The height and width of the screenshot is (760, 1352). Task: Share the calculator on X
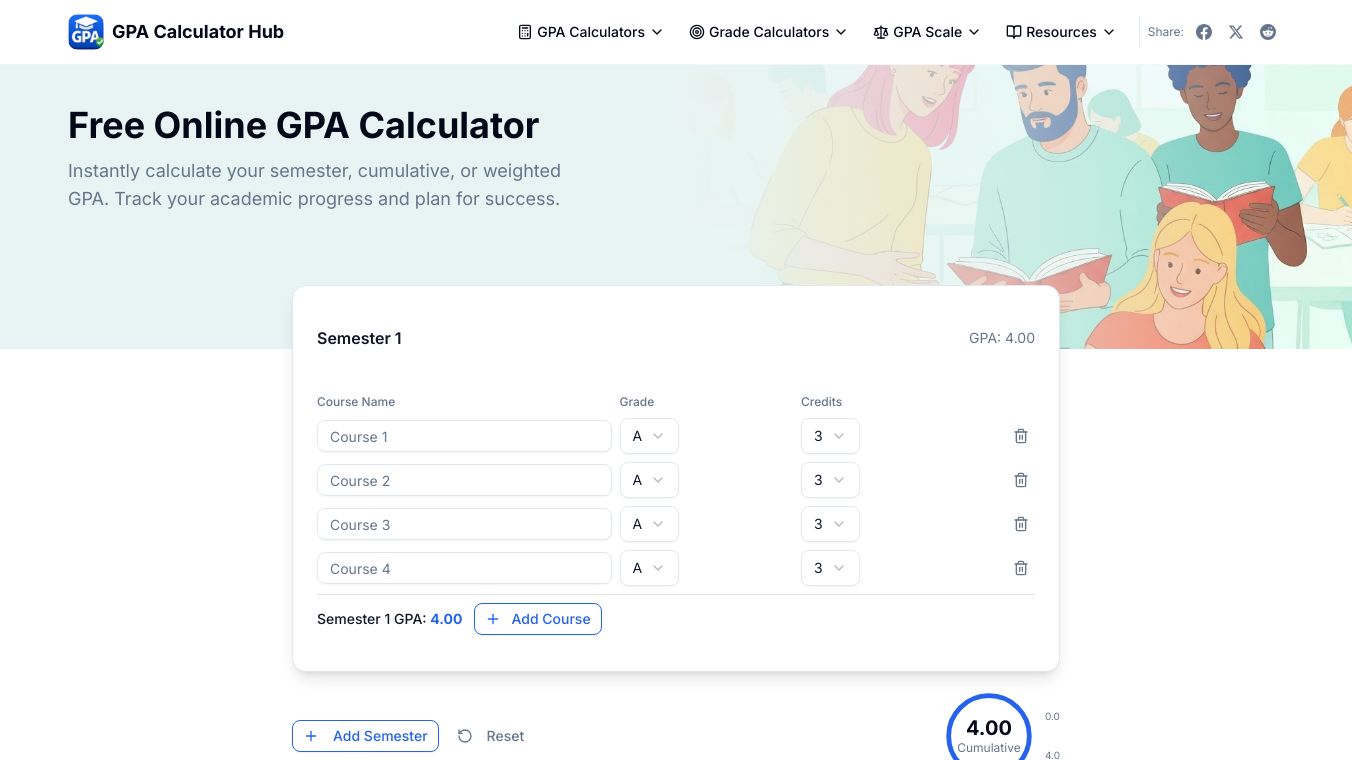tap(1236, 32)
